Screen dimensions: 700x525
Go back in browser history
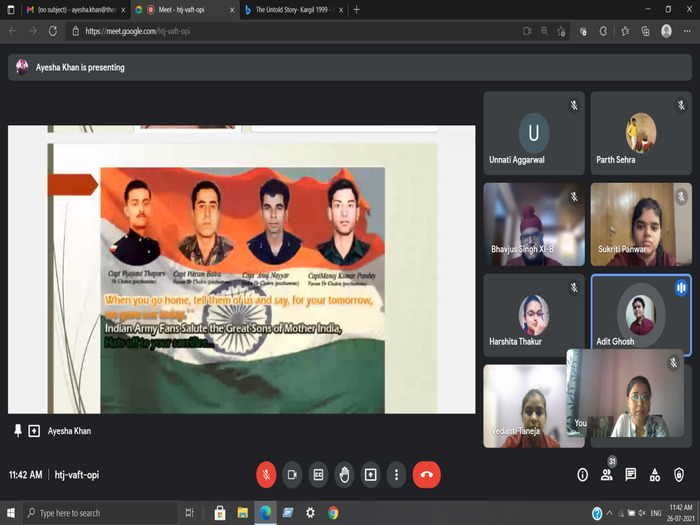(x=12, y=31)
